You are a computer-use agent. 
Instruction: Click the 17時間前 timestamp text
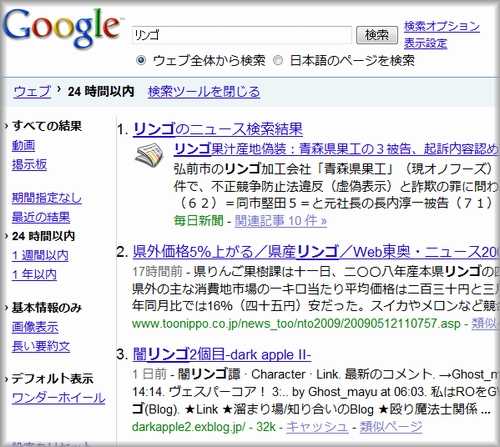pos(157,272)
